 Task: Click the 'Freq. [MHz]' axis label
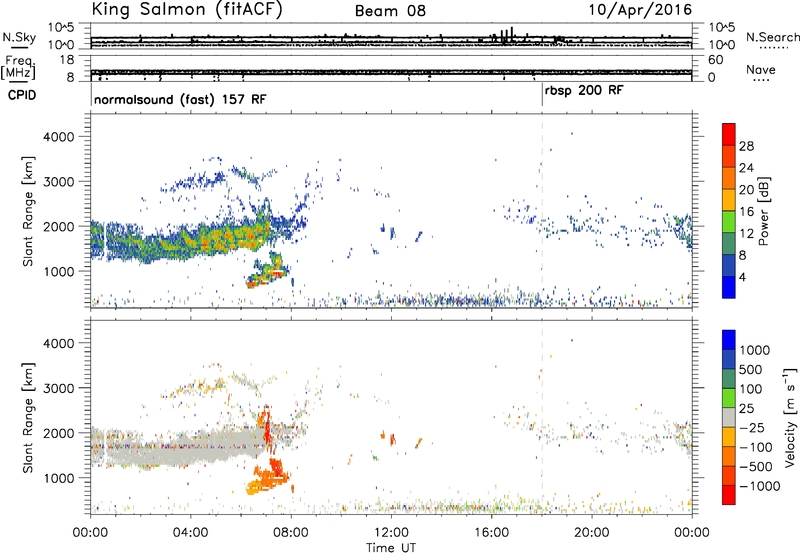coord(19,68)
